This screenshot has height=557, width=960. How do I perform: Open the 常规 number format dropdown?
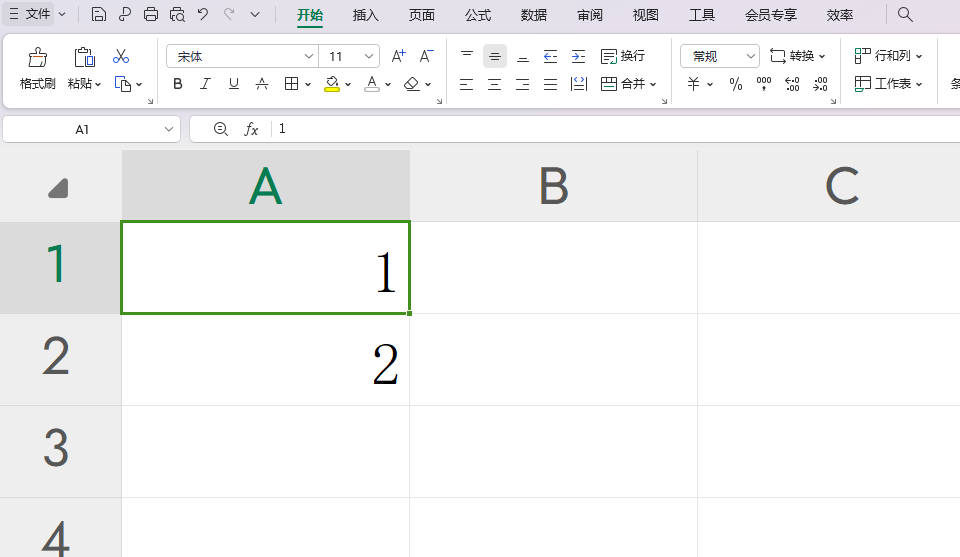coord(720,56)
